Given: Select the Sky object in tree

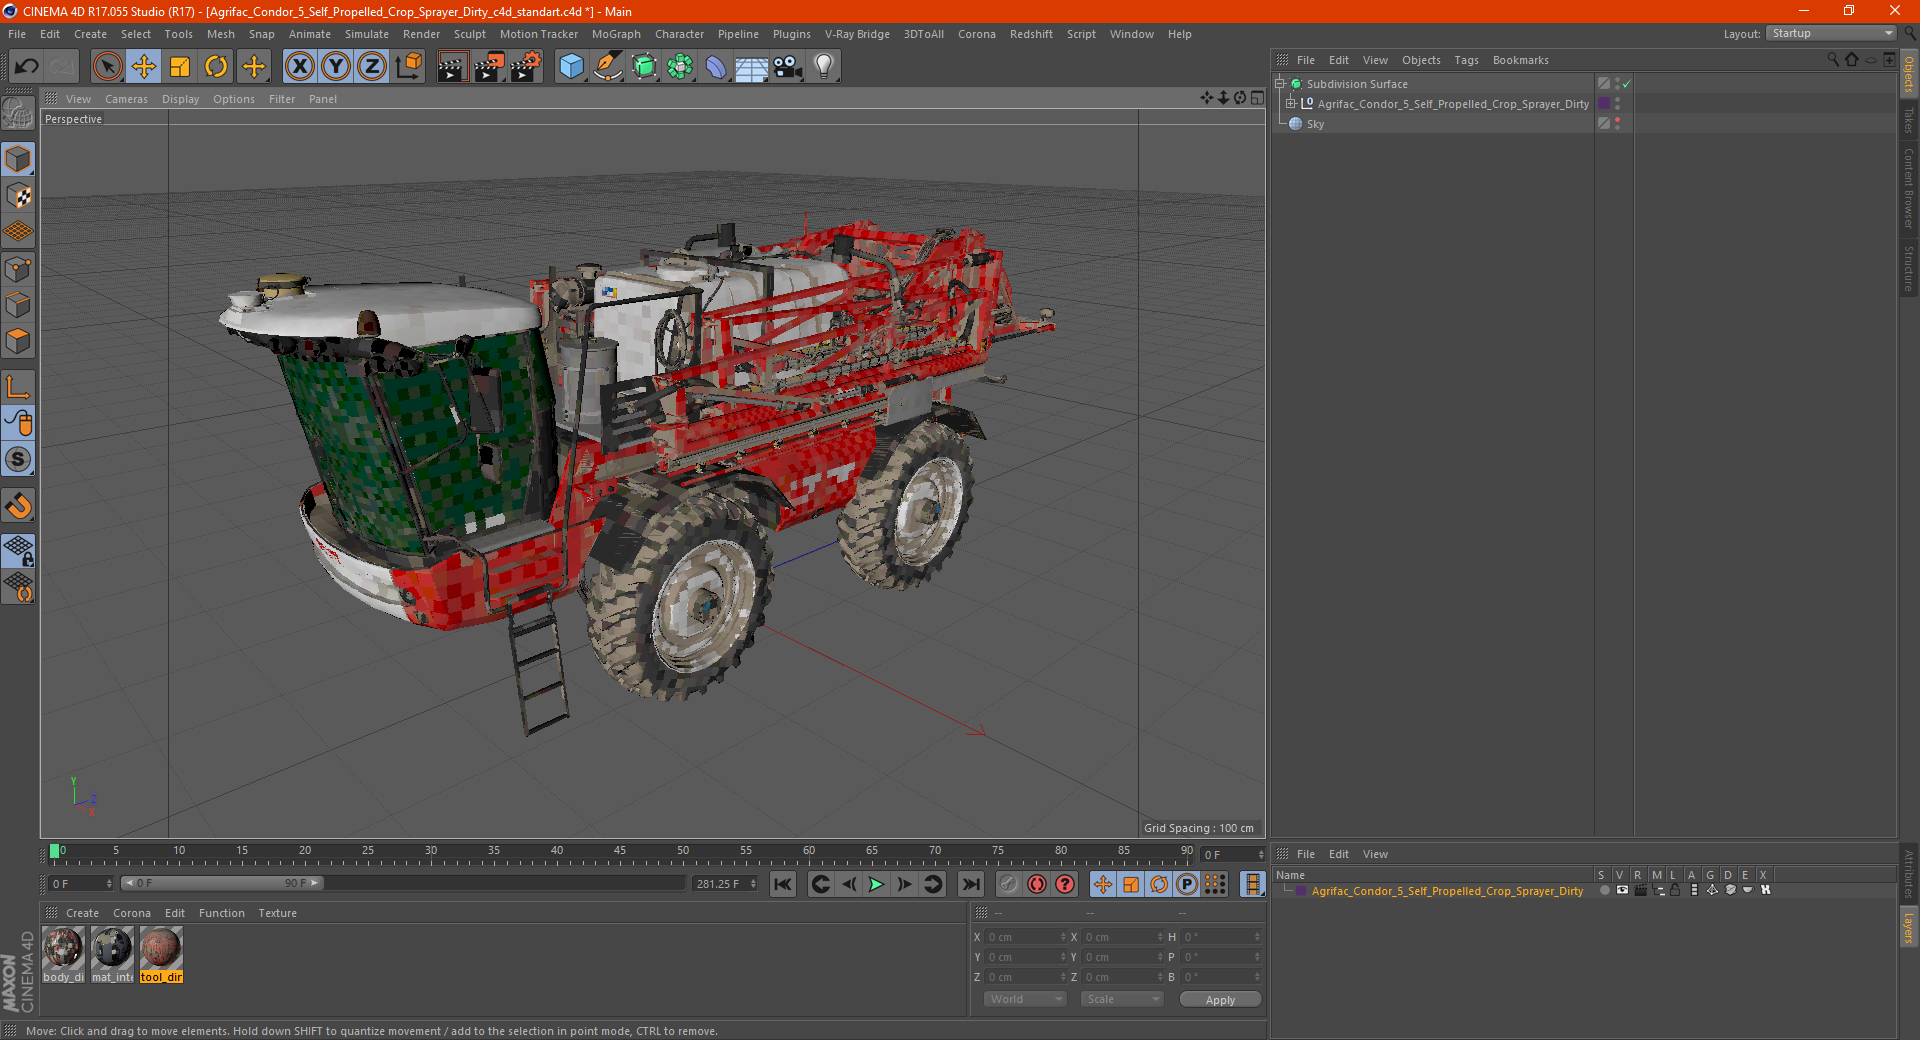Looking at the screenshot, I should (1315, 124).
